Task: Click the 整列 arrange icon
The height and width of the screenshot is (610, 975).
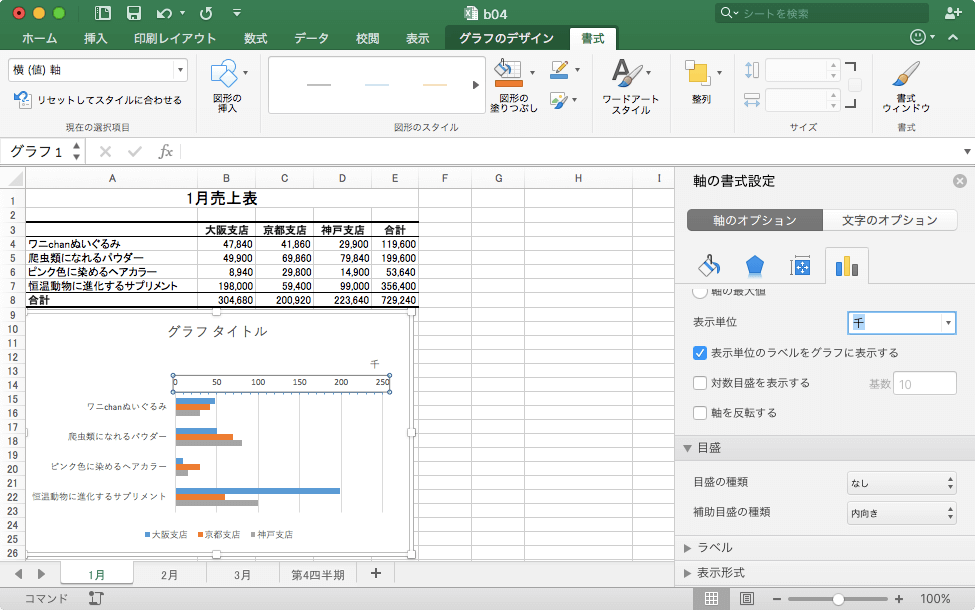Action: 697,73
